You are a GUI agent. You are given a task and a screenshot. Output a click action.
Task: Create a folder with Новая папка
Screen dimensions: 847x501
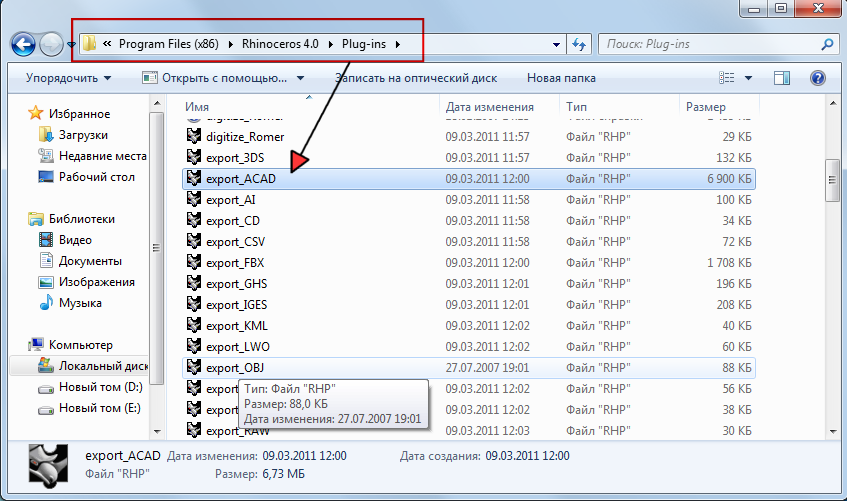pos(561,78)
